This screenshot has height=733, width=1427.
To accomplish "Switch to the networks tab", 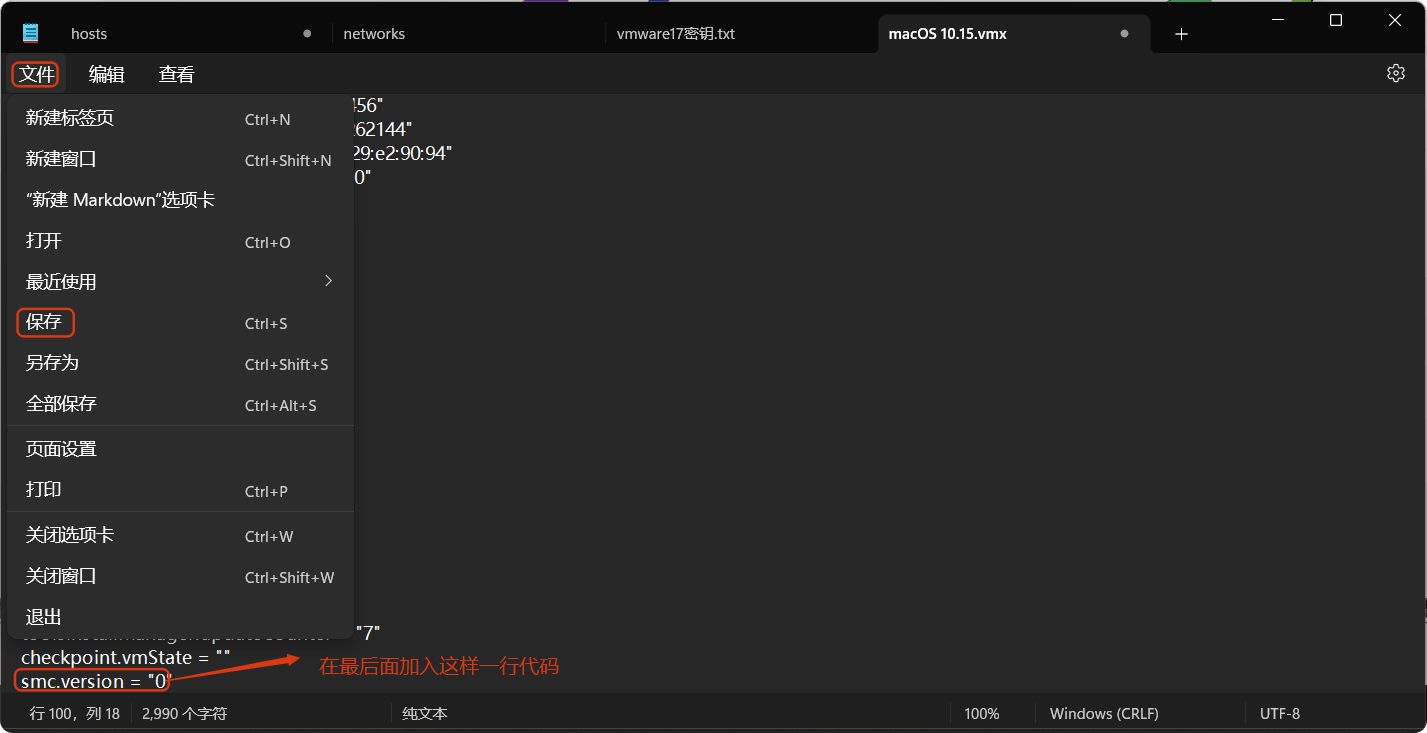I will pyautogui.click(x=374, y=33).
